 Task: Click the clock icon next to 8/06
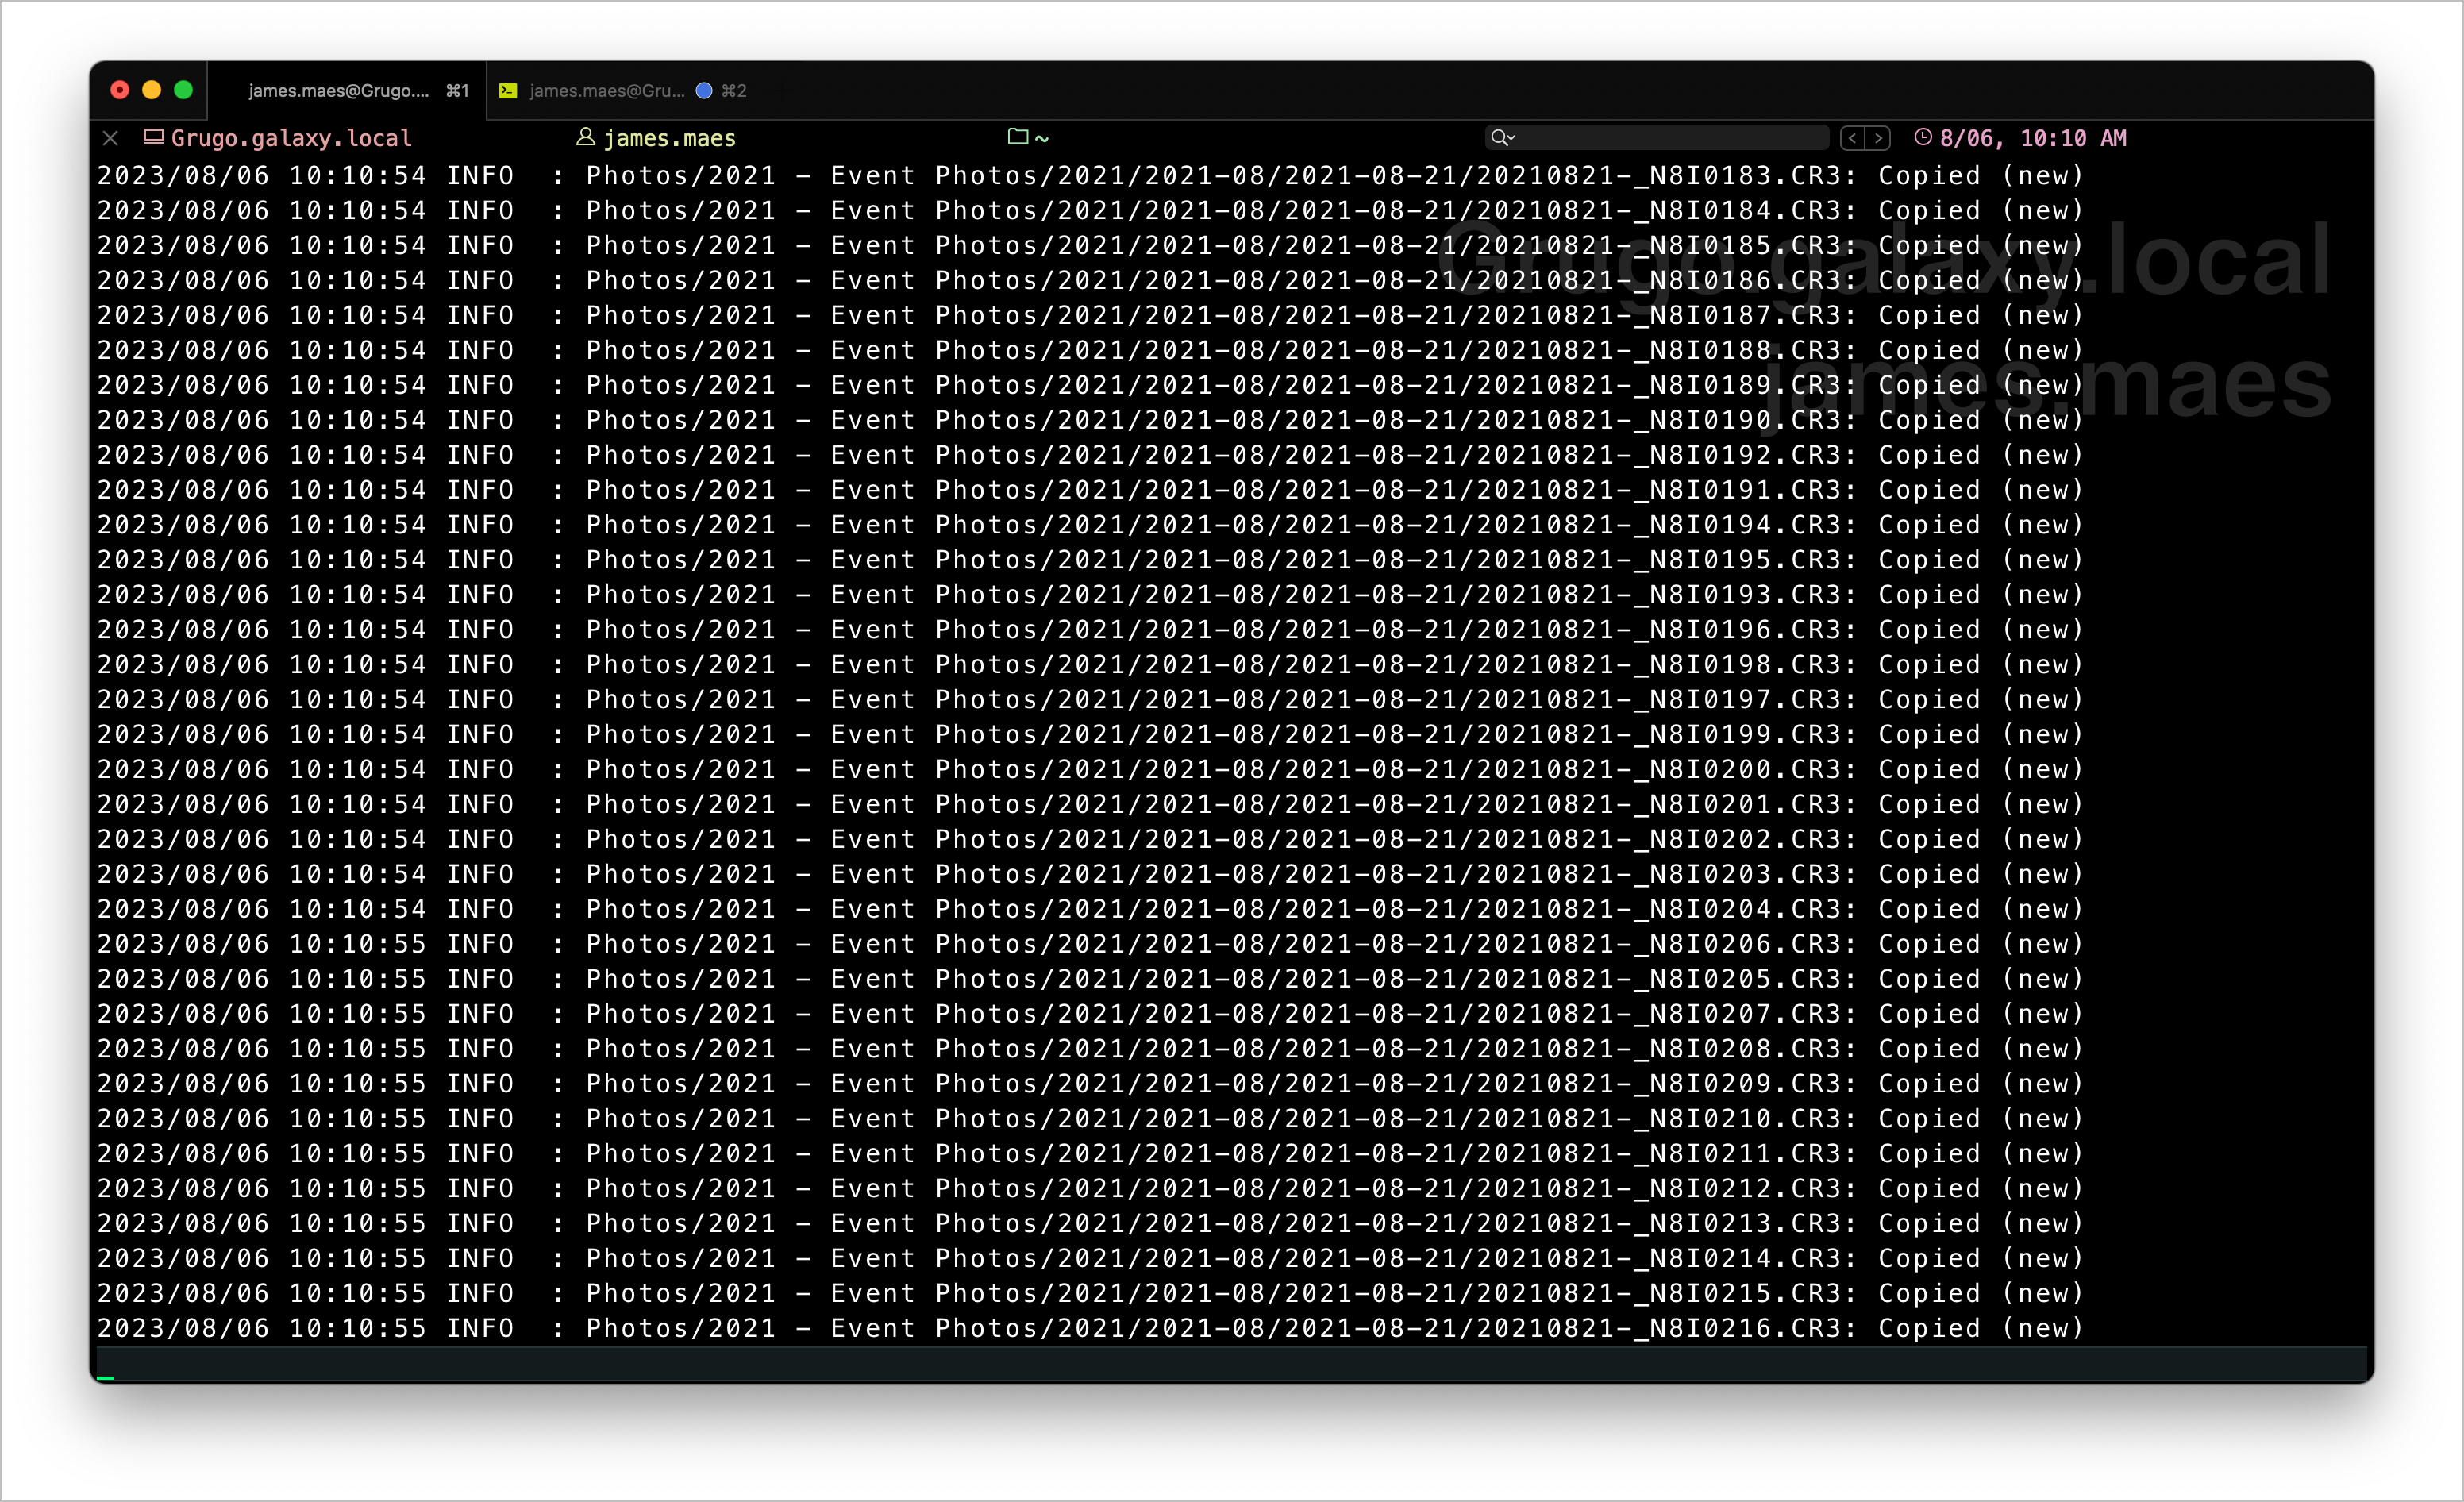1923,137
